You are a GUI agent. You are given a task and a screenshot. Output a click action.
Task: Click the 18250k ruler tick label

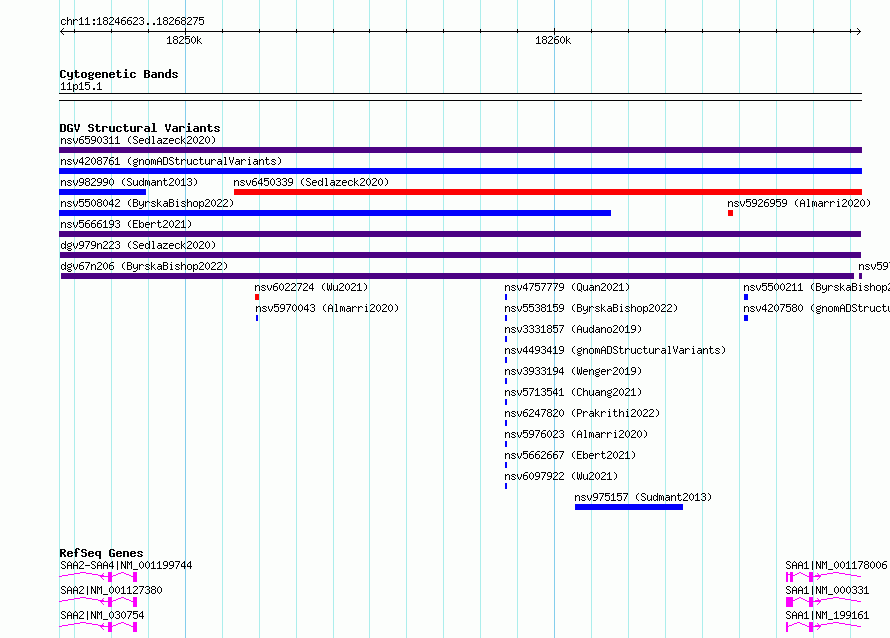coord(184,40)
